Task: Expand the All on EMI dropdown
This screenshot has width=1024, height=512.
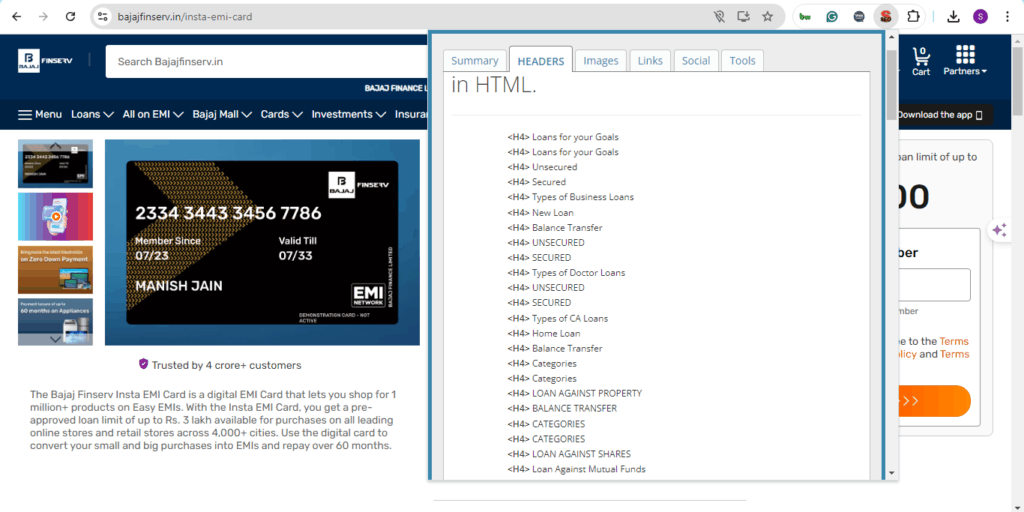Action: [x=153, y=114]
